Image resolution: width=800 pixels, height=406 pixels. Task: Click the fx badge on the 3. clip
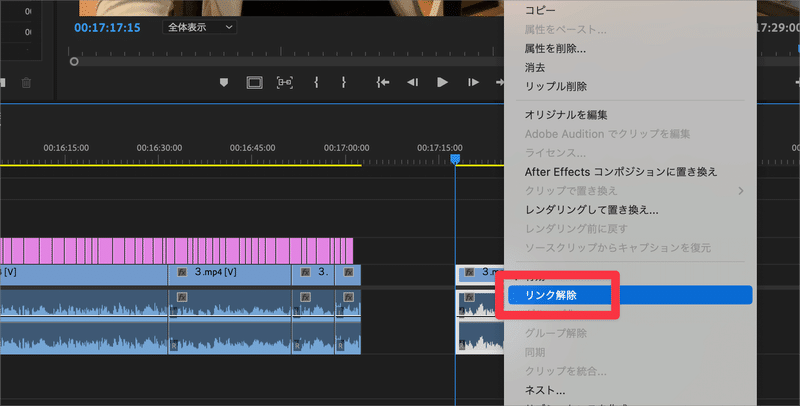(305, 272)
